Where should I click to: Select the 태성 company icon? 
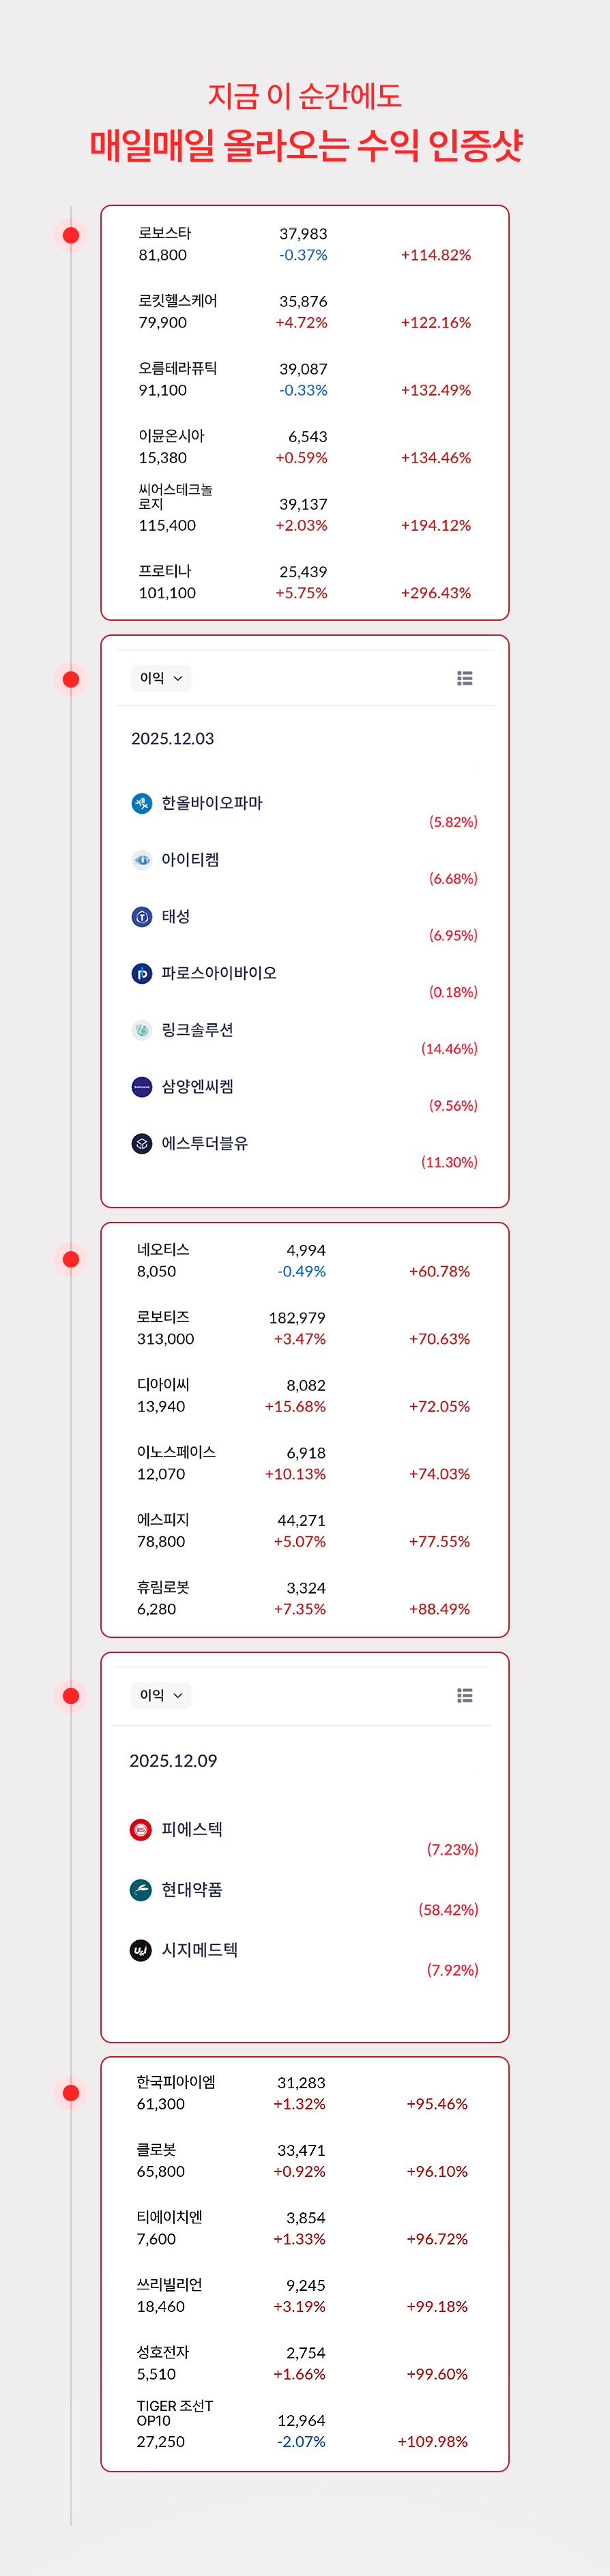click(142, 916)
